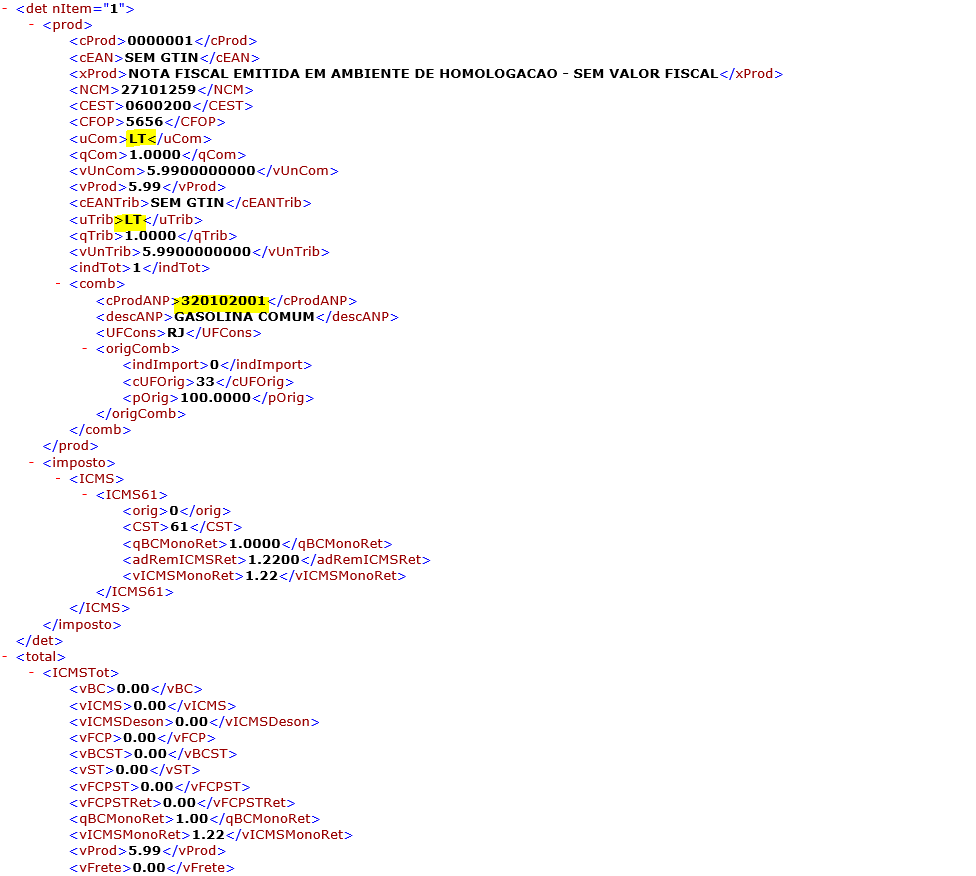Click vICMSMonoRet 1.22 in ICMS61
This screenshot has width=976, height=876.
tap(261, 576)
